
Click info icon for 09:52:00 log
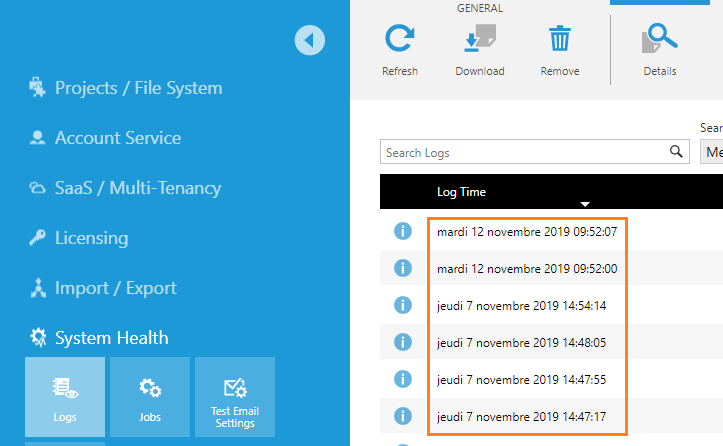click(403, 268)
